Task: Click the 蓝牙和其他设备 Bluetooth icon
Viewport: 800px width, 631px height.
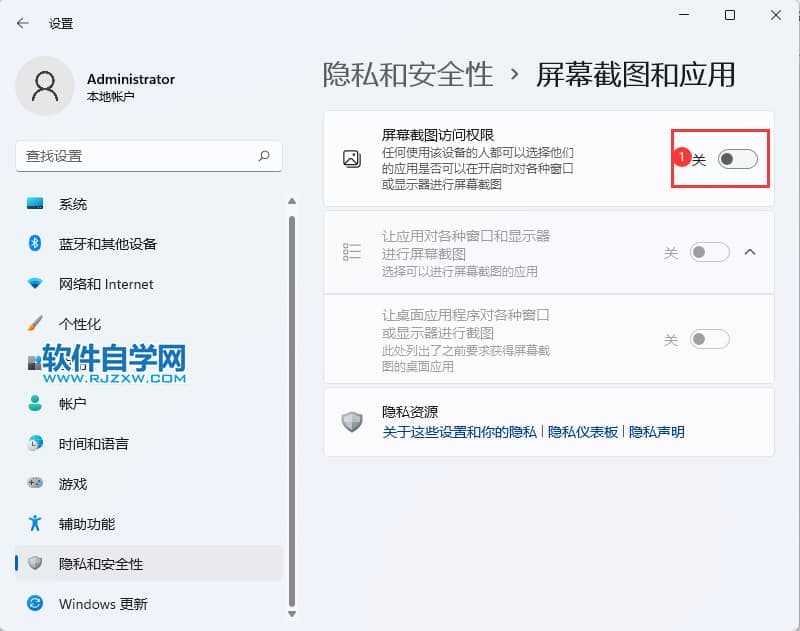Action: [36, 244]
